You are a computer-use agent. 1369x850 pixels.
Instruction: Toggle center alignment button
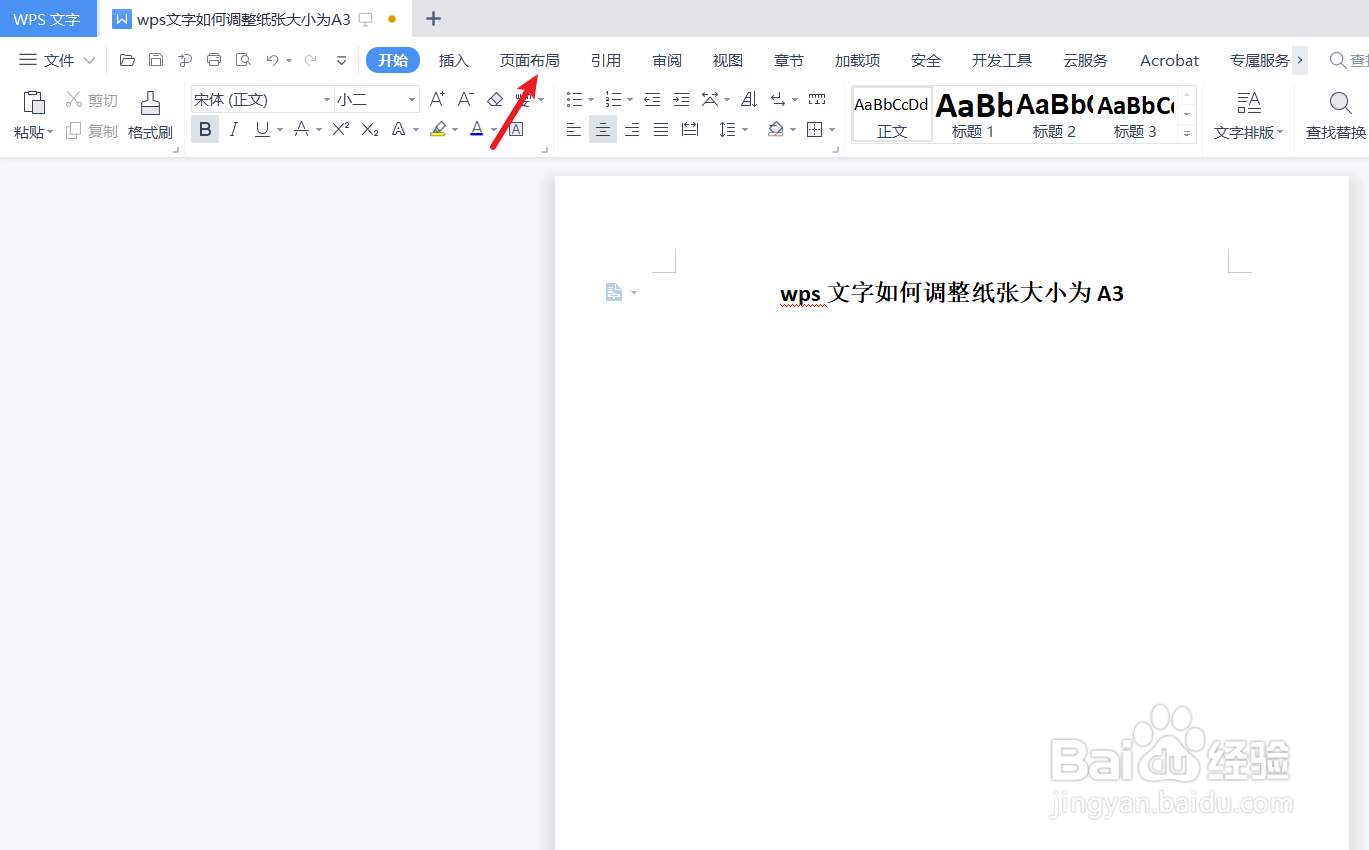[x=603, y=129]
